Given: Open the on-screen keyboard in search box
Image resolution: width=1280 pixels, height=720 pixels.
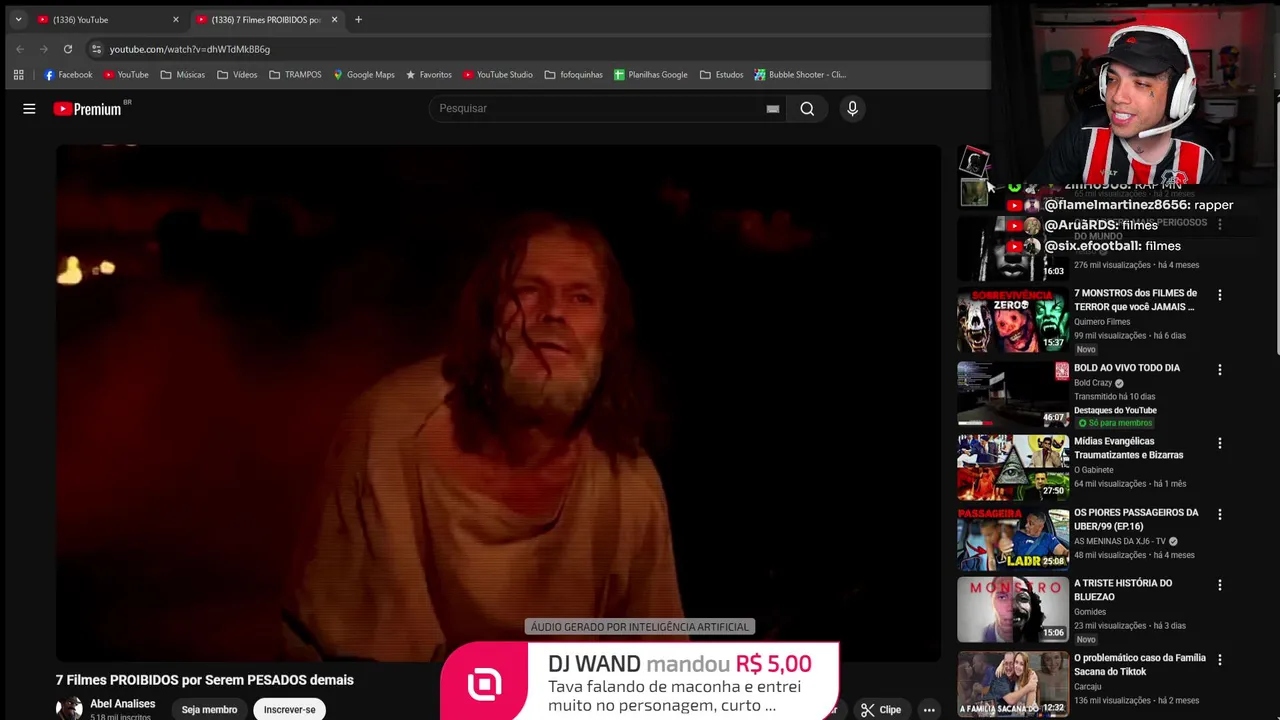Looking at the screenshot, I should [772, 109].
